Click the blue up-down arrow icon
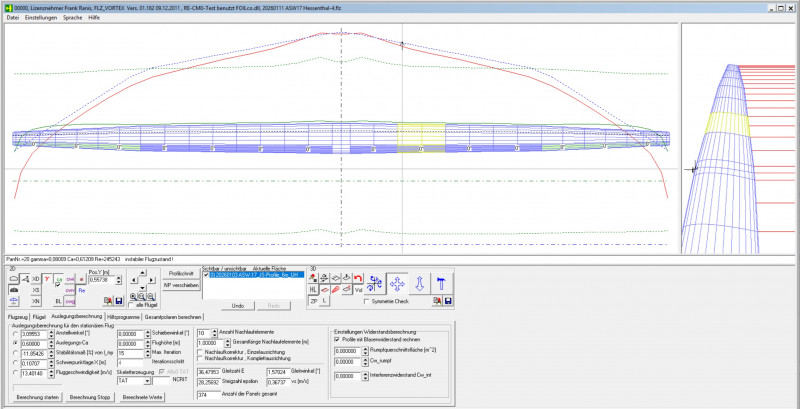 [419, 283]
